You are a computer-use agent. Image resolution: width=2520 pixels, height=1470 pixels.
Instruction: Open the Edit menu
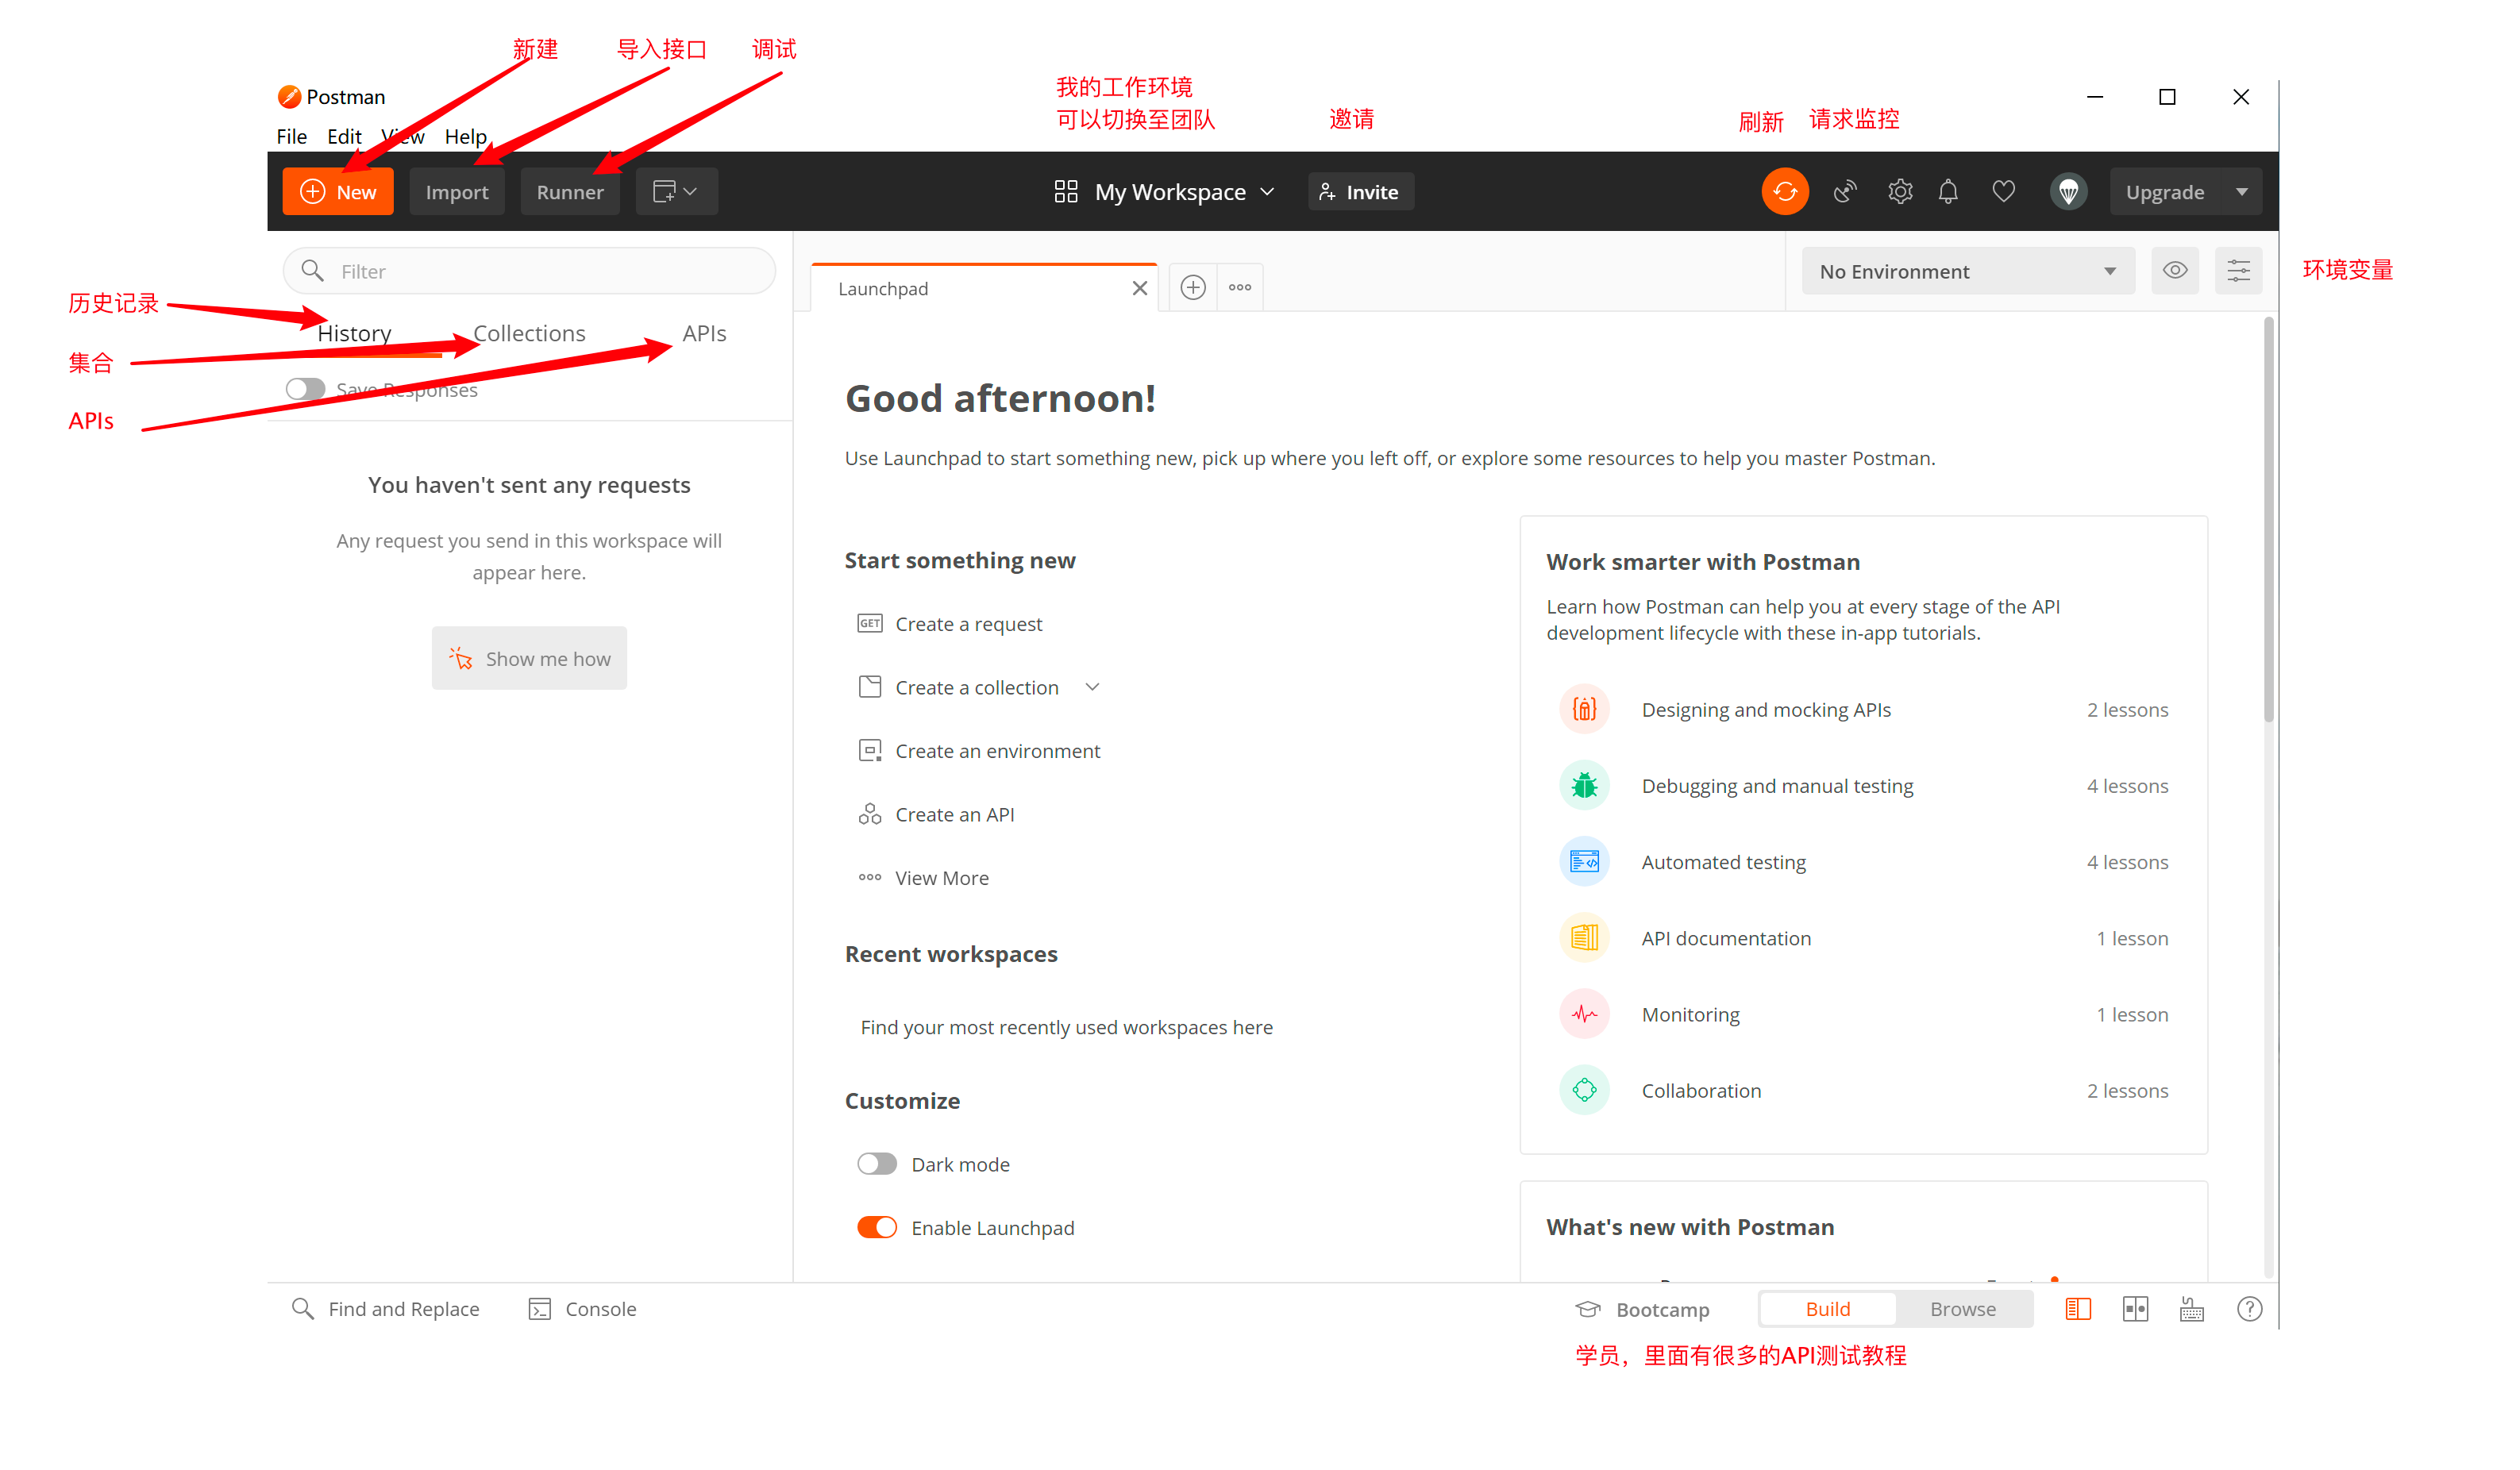click(344, 137)
